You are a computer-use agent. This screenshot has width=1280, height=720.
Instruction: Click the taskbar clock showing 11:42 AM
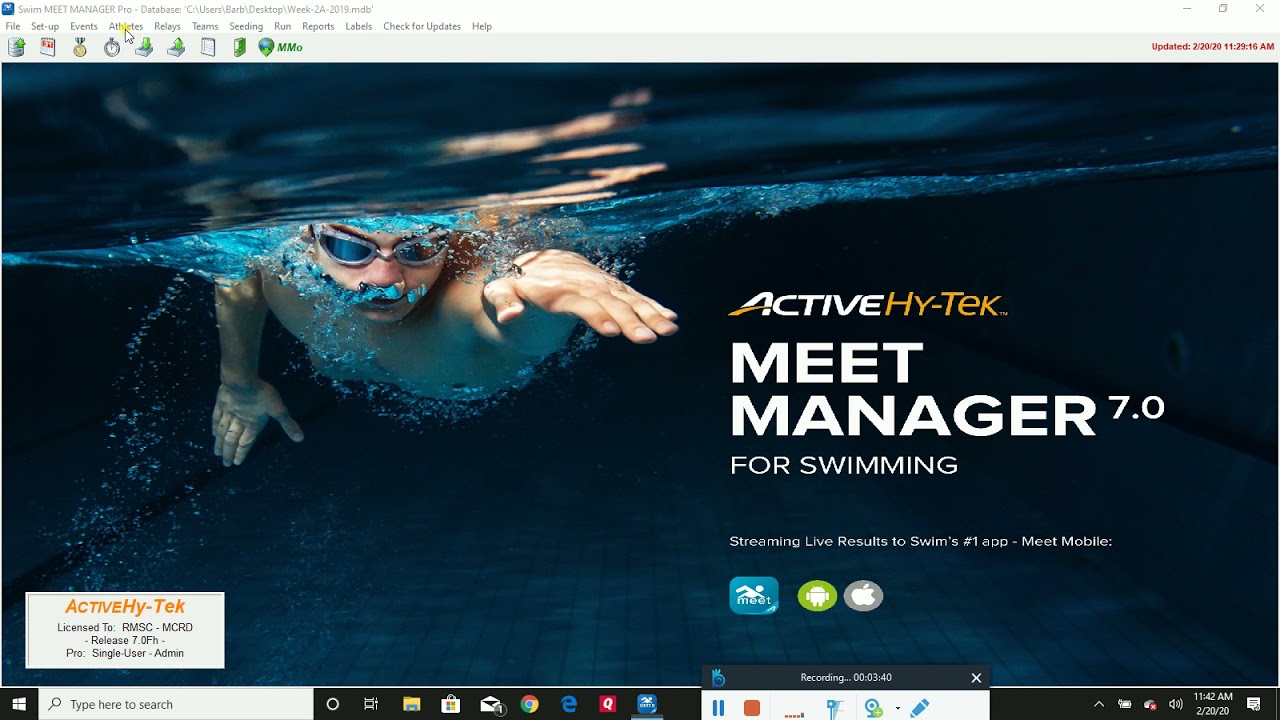(1212, 704)
